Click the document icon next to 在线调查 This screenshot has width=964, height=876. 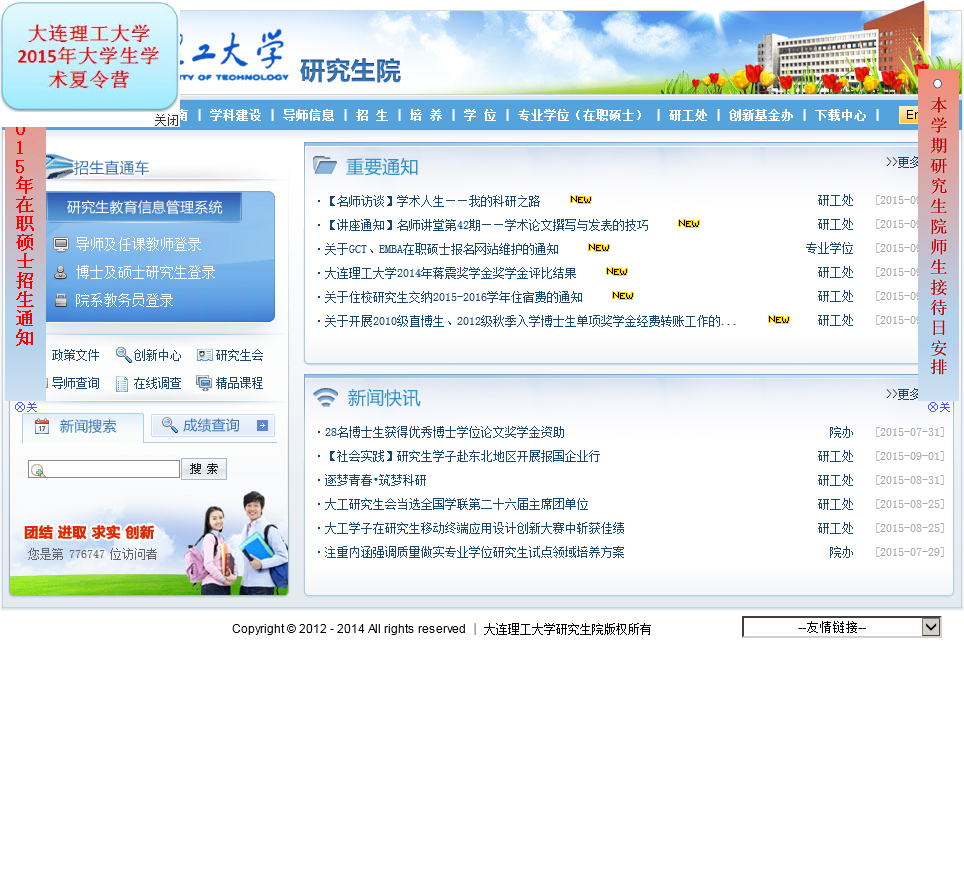coord(122,384)
